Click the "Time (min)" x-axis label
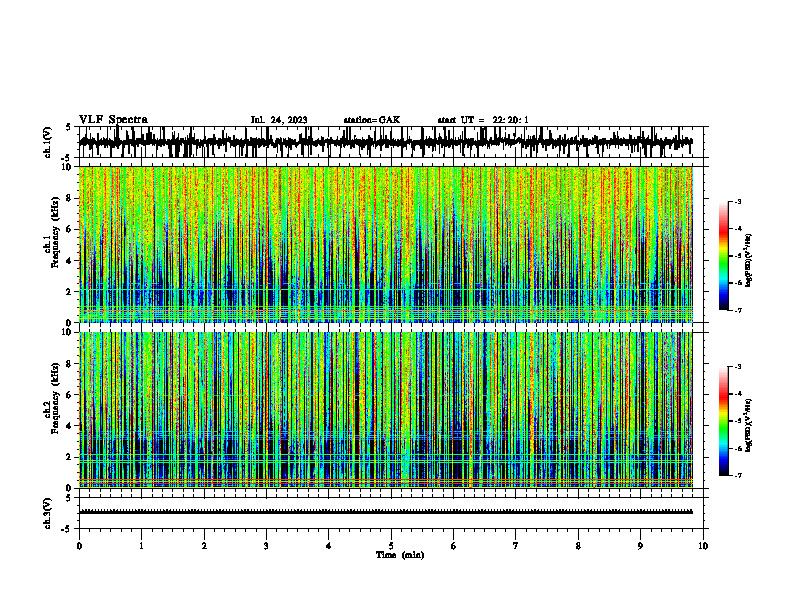This screenshot has width=792, height=612. coord(400,555)
